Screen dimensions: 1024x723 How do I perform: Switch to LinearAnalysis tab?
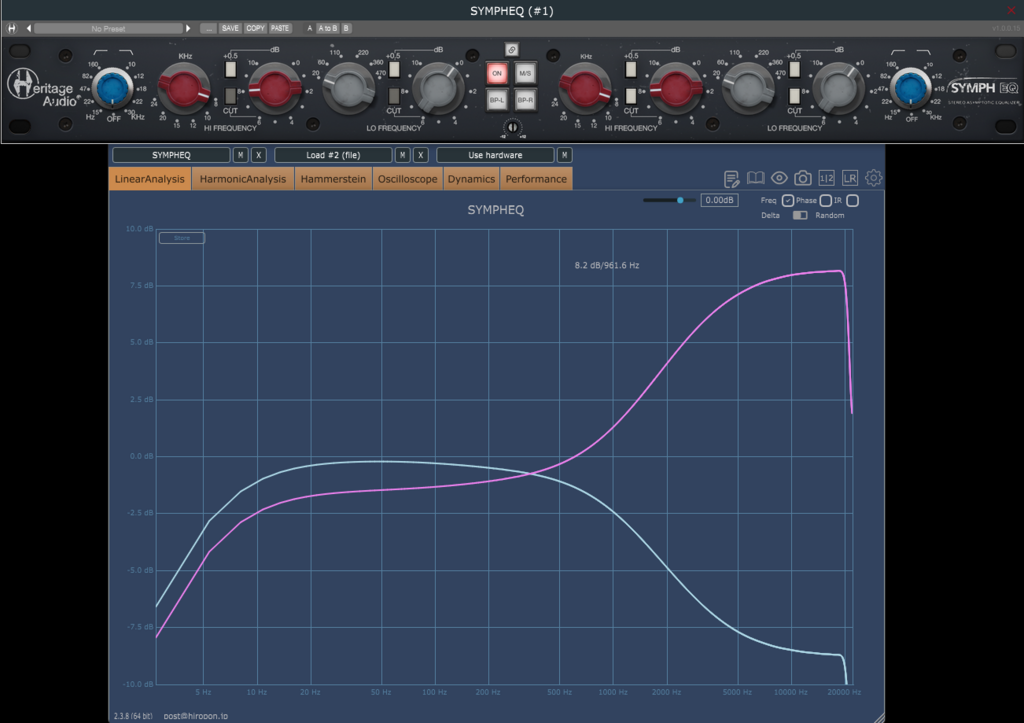150,179
